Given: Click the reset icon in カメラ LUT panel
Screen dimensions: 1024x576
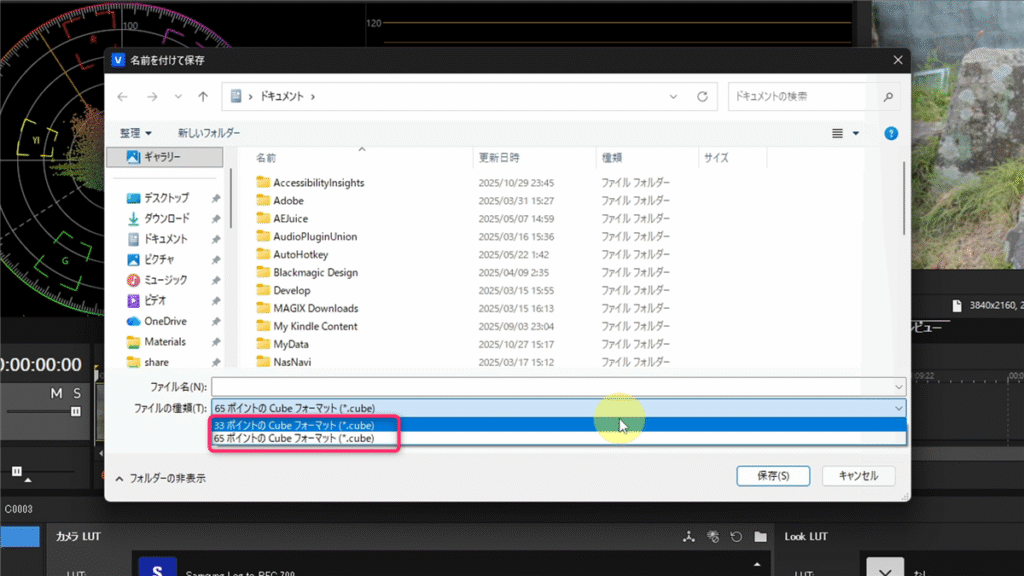Looking at the screenshot, I should pos(737,537).
